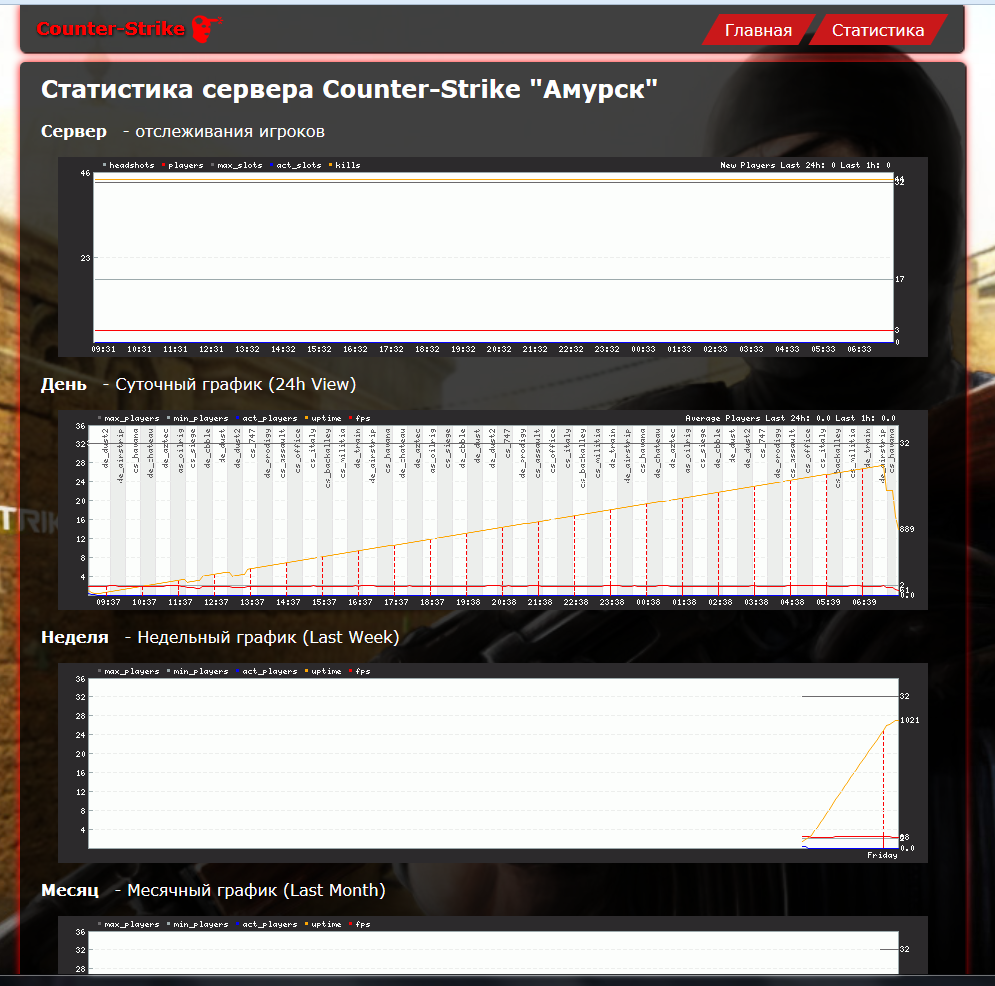Open the 24h daily graph image

(x=492, y=510)
